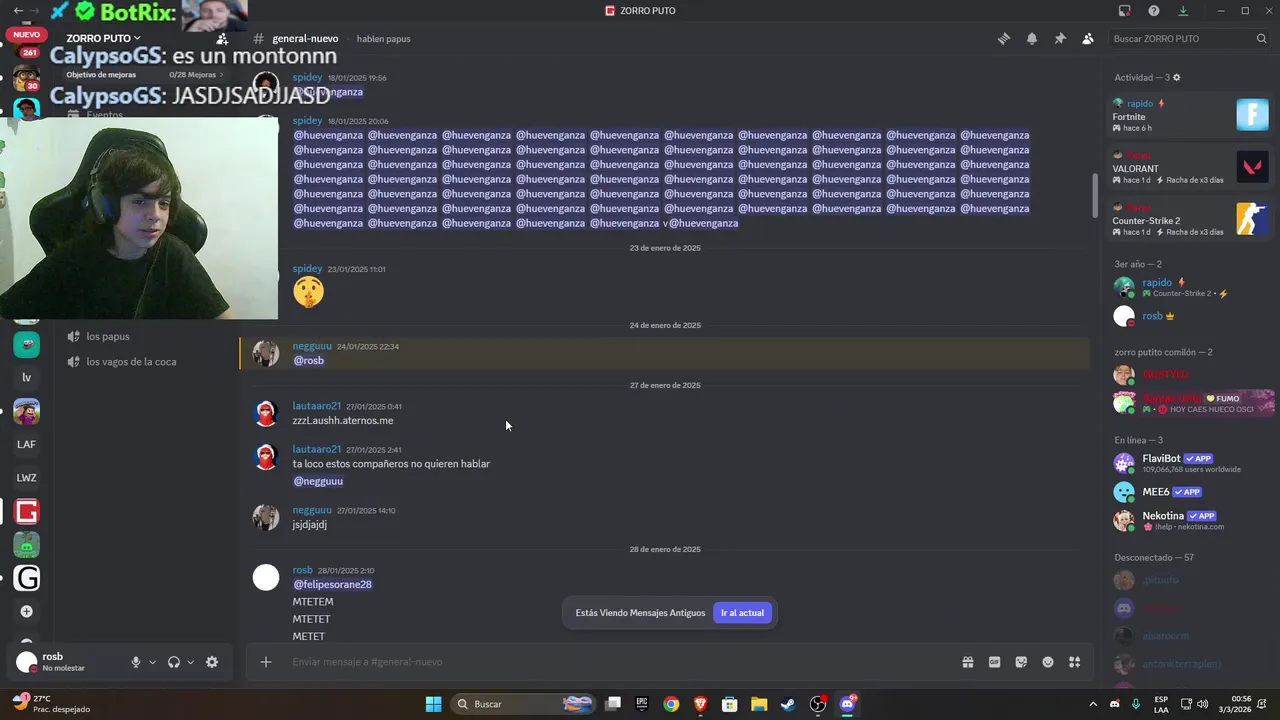Click the #general-nuevo channel title
Screen dimensions: 1280x720
click(x=304, y=39)
